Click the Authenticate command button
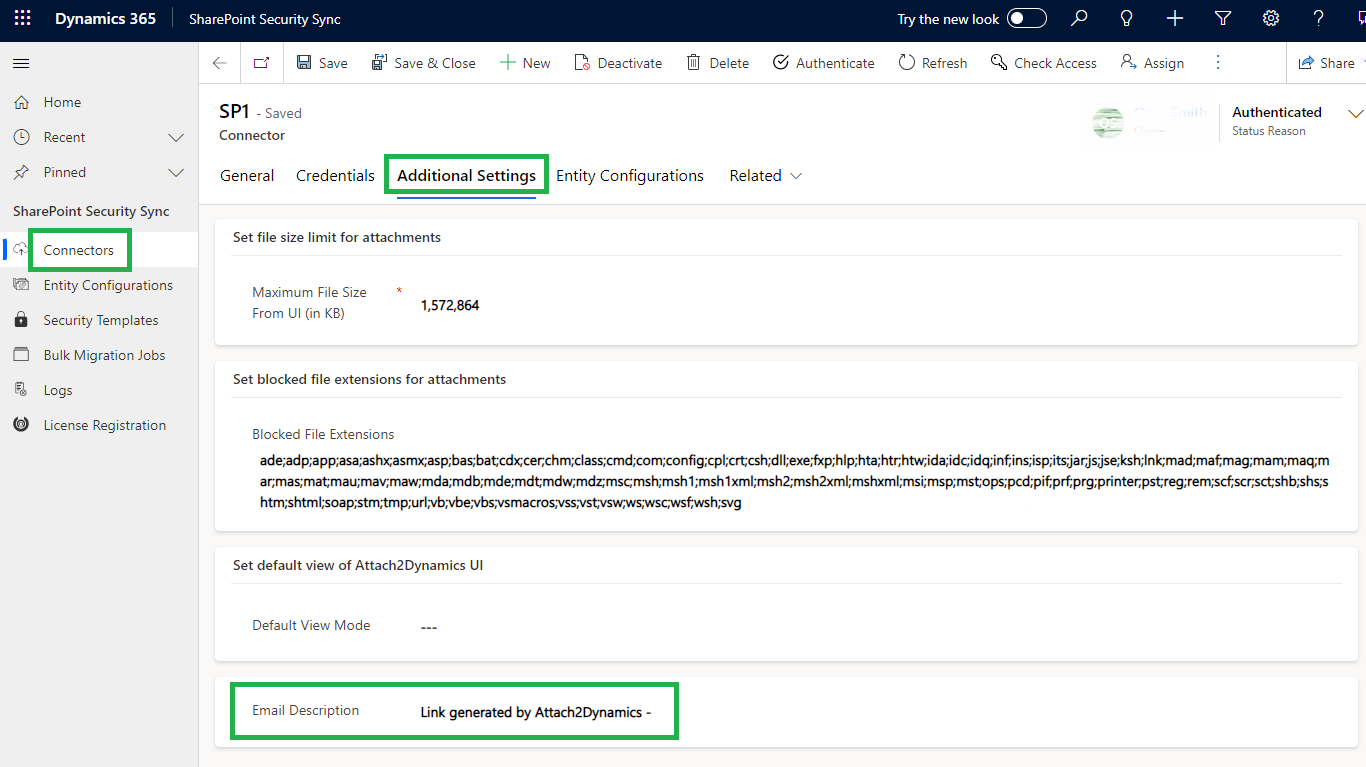The image size is (1366, 767). pos(823,63)
